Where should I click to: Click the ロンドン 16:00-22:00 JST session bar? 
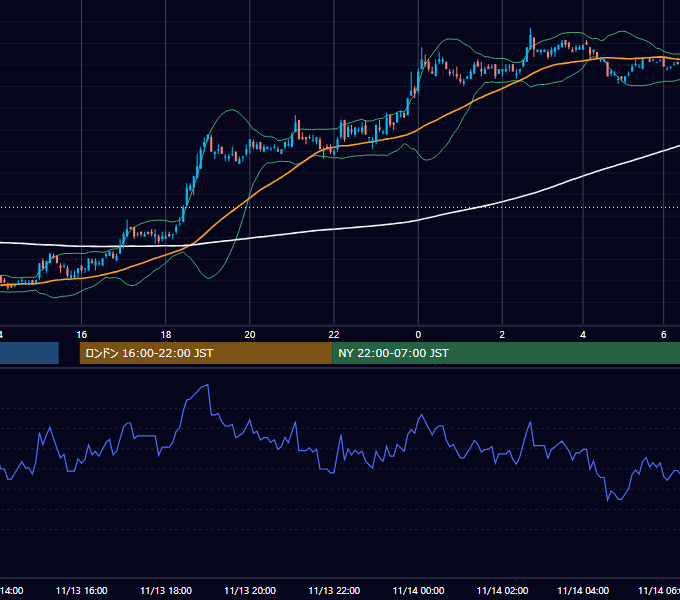(206, 353)
